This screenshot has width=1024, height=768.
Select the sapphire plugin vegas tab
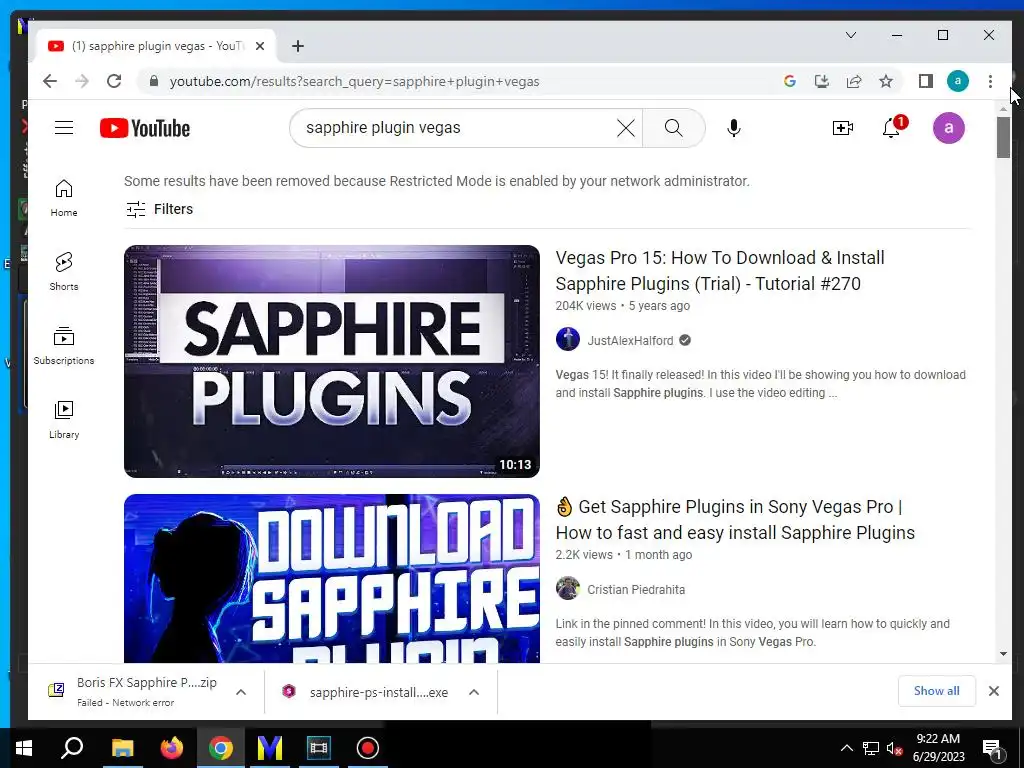157,46
